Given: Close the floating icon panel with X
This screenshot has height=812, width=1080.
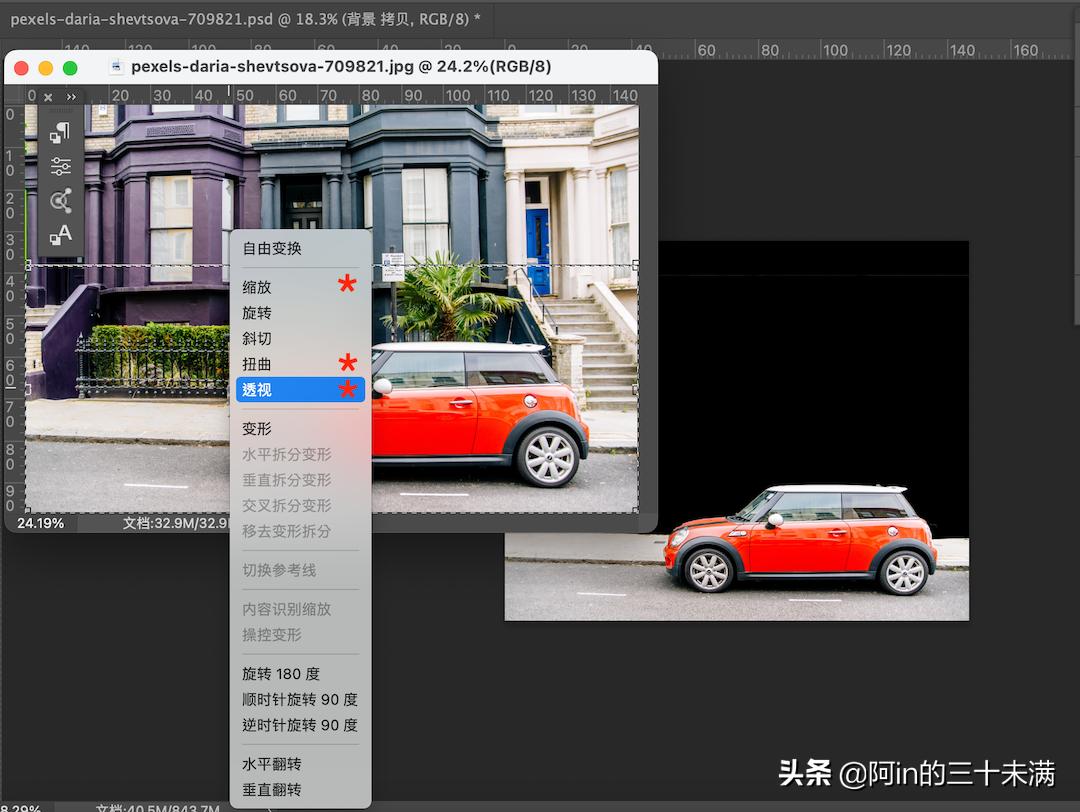Looking at the screenshot, I should (48, 97).
